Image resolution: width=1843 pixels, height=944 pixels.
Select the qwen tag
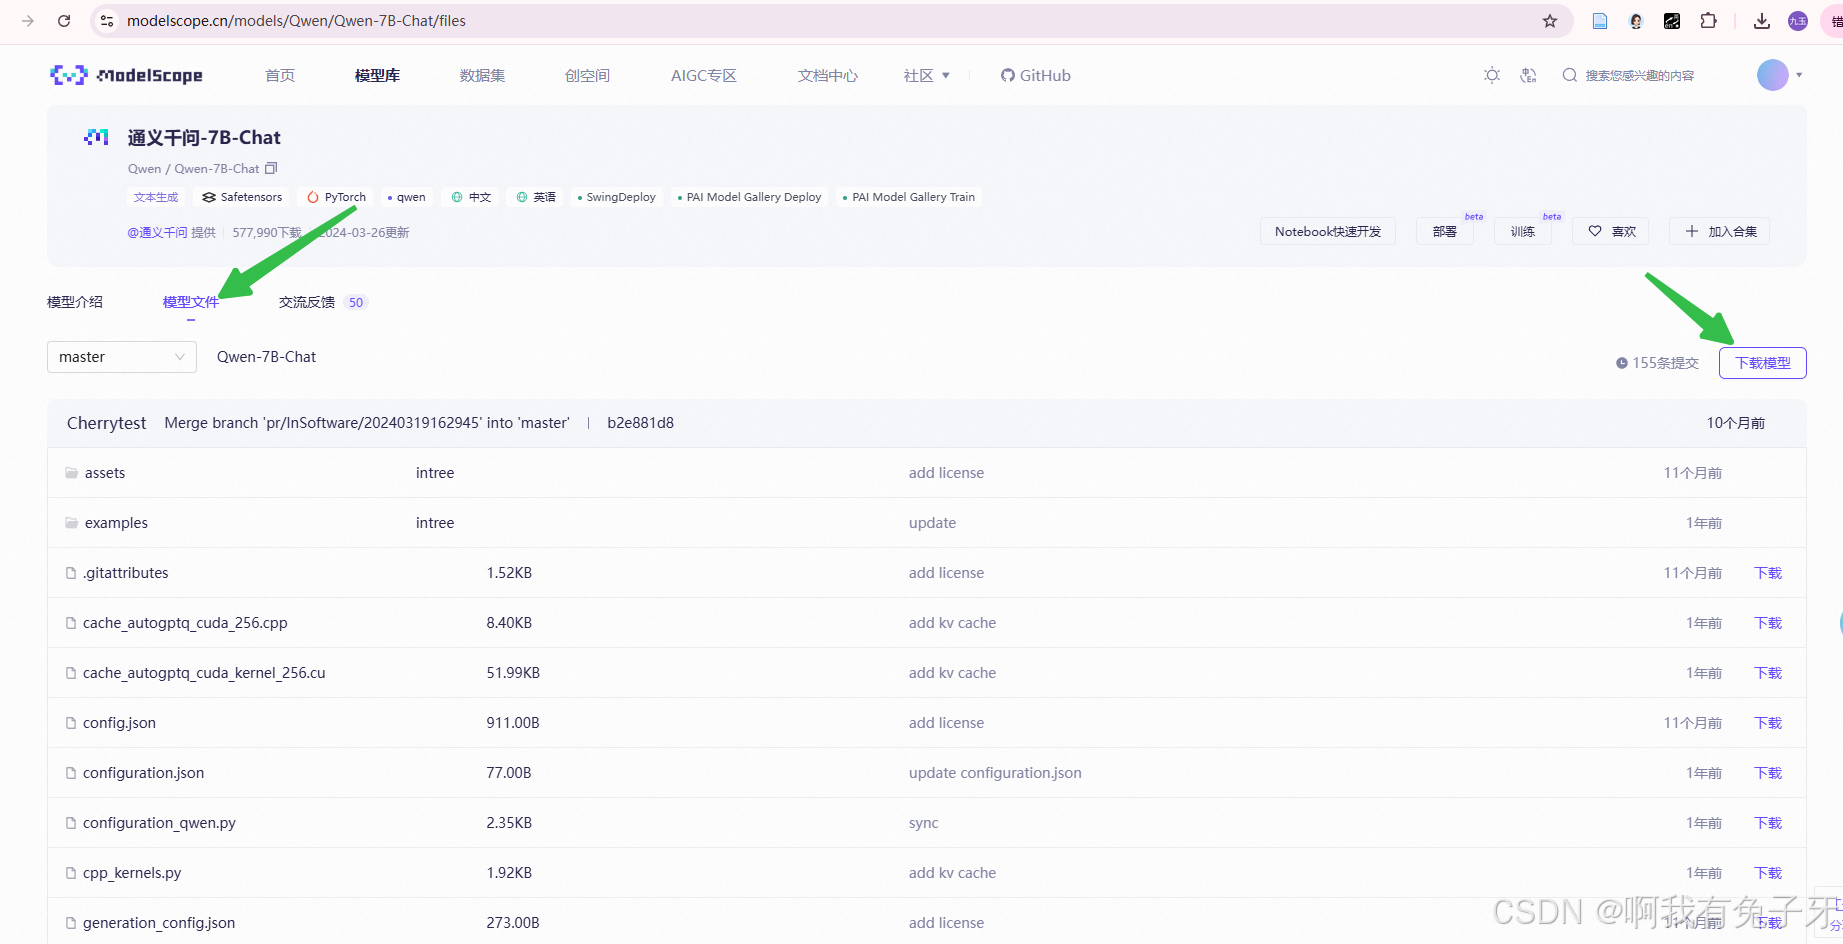[x=406, y=197]
